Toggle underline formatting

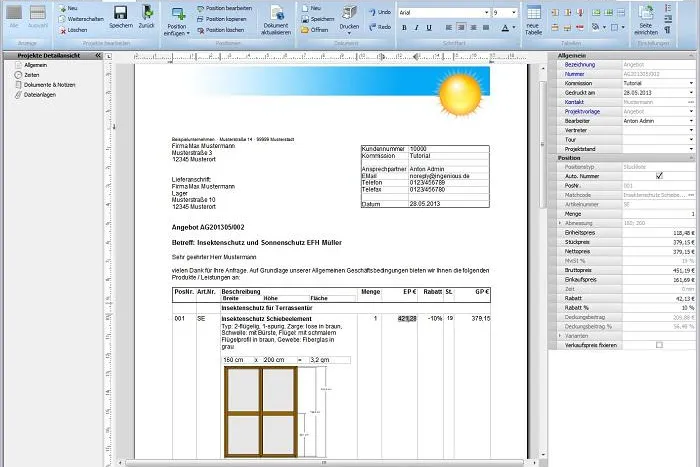(x=429, y=28)
